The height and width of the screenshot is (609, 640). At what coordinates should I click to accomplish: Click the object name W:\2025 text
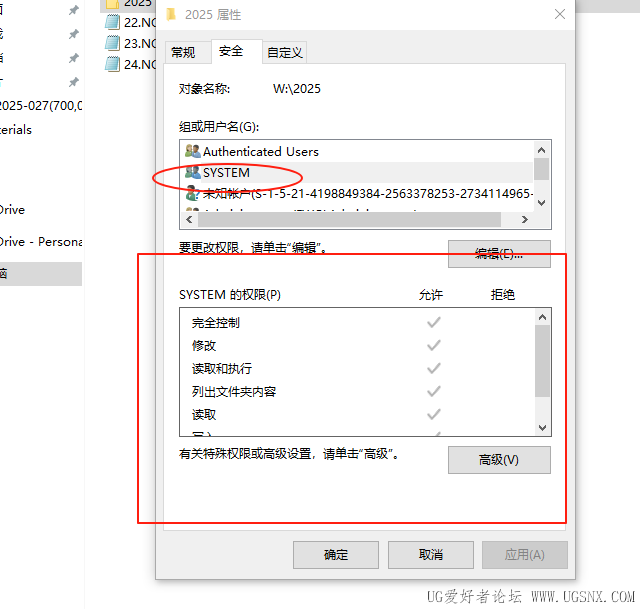(297, 89)
